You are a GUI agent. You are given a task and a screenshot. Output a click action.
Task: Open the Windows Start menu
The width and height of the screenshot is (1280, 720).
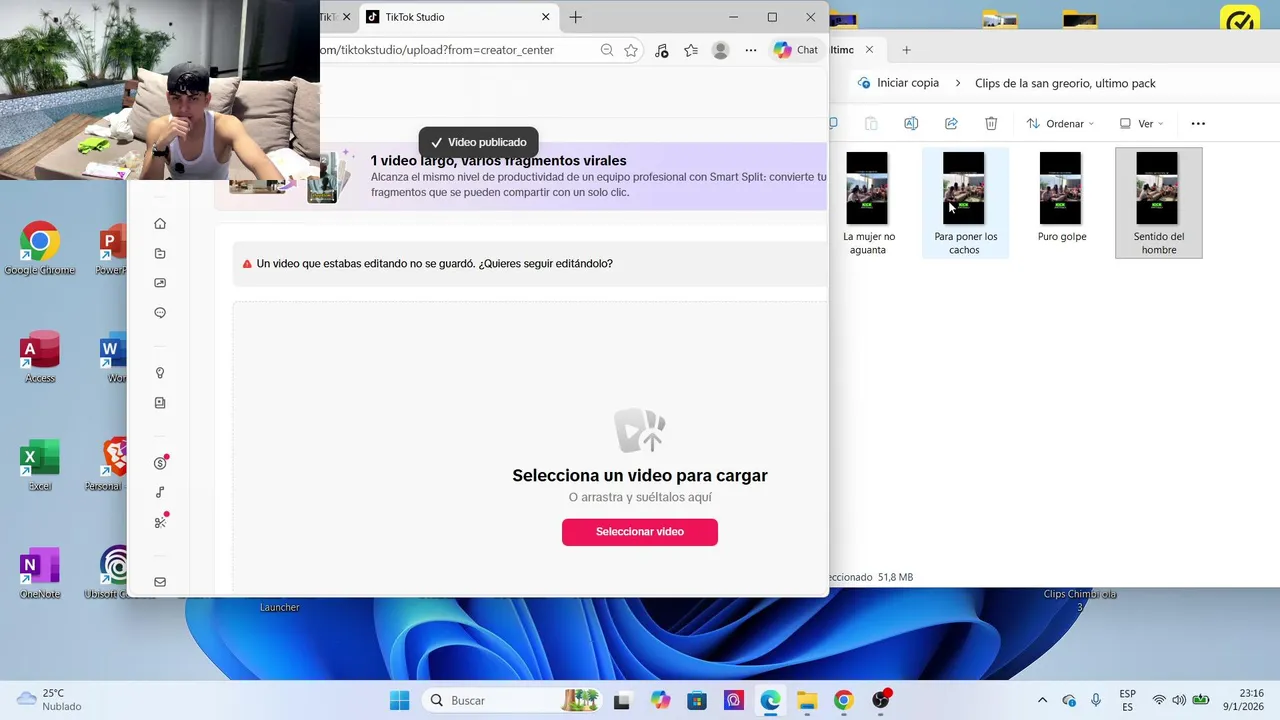(399, 701)
